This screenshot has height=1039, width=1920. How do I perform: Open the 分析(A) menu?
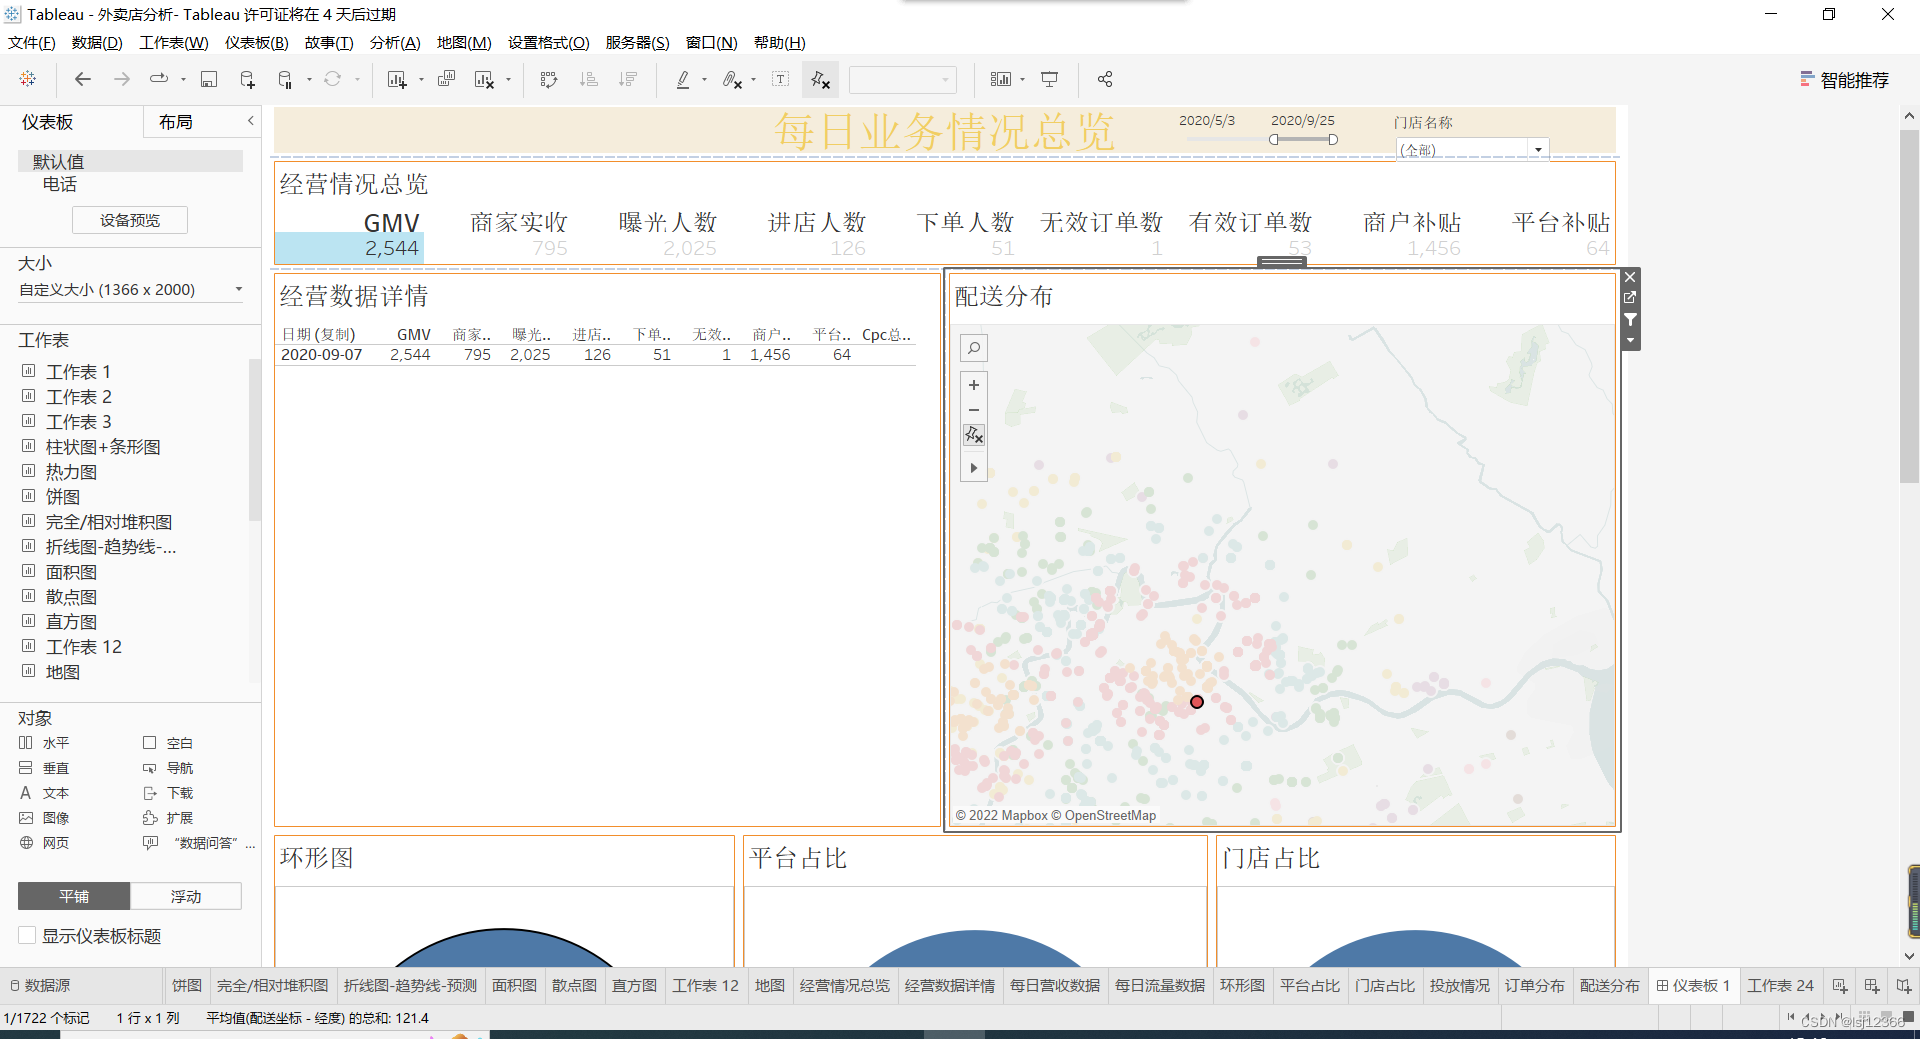395,42
